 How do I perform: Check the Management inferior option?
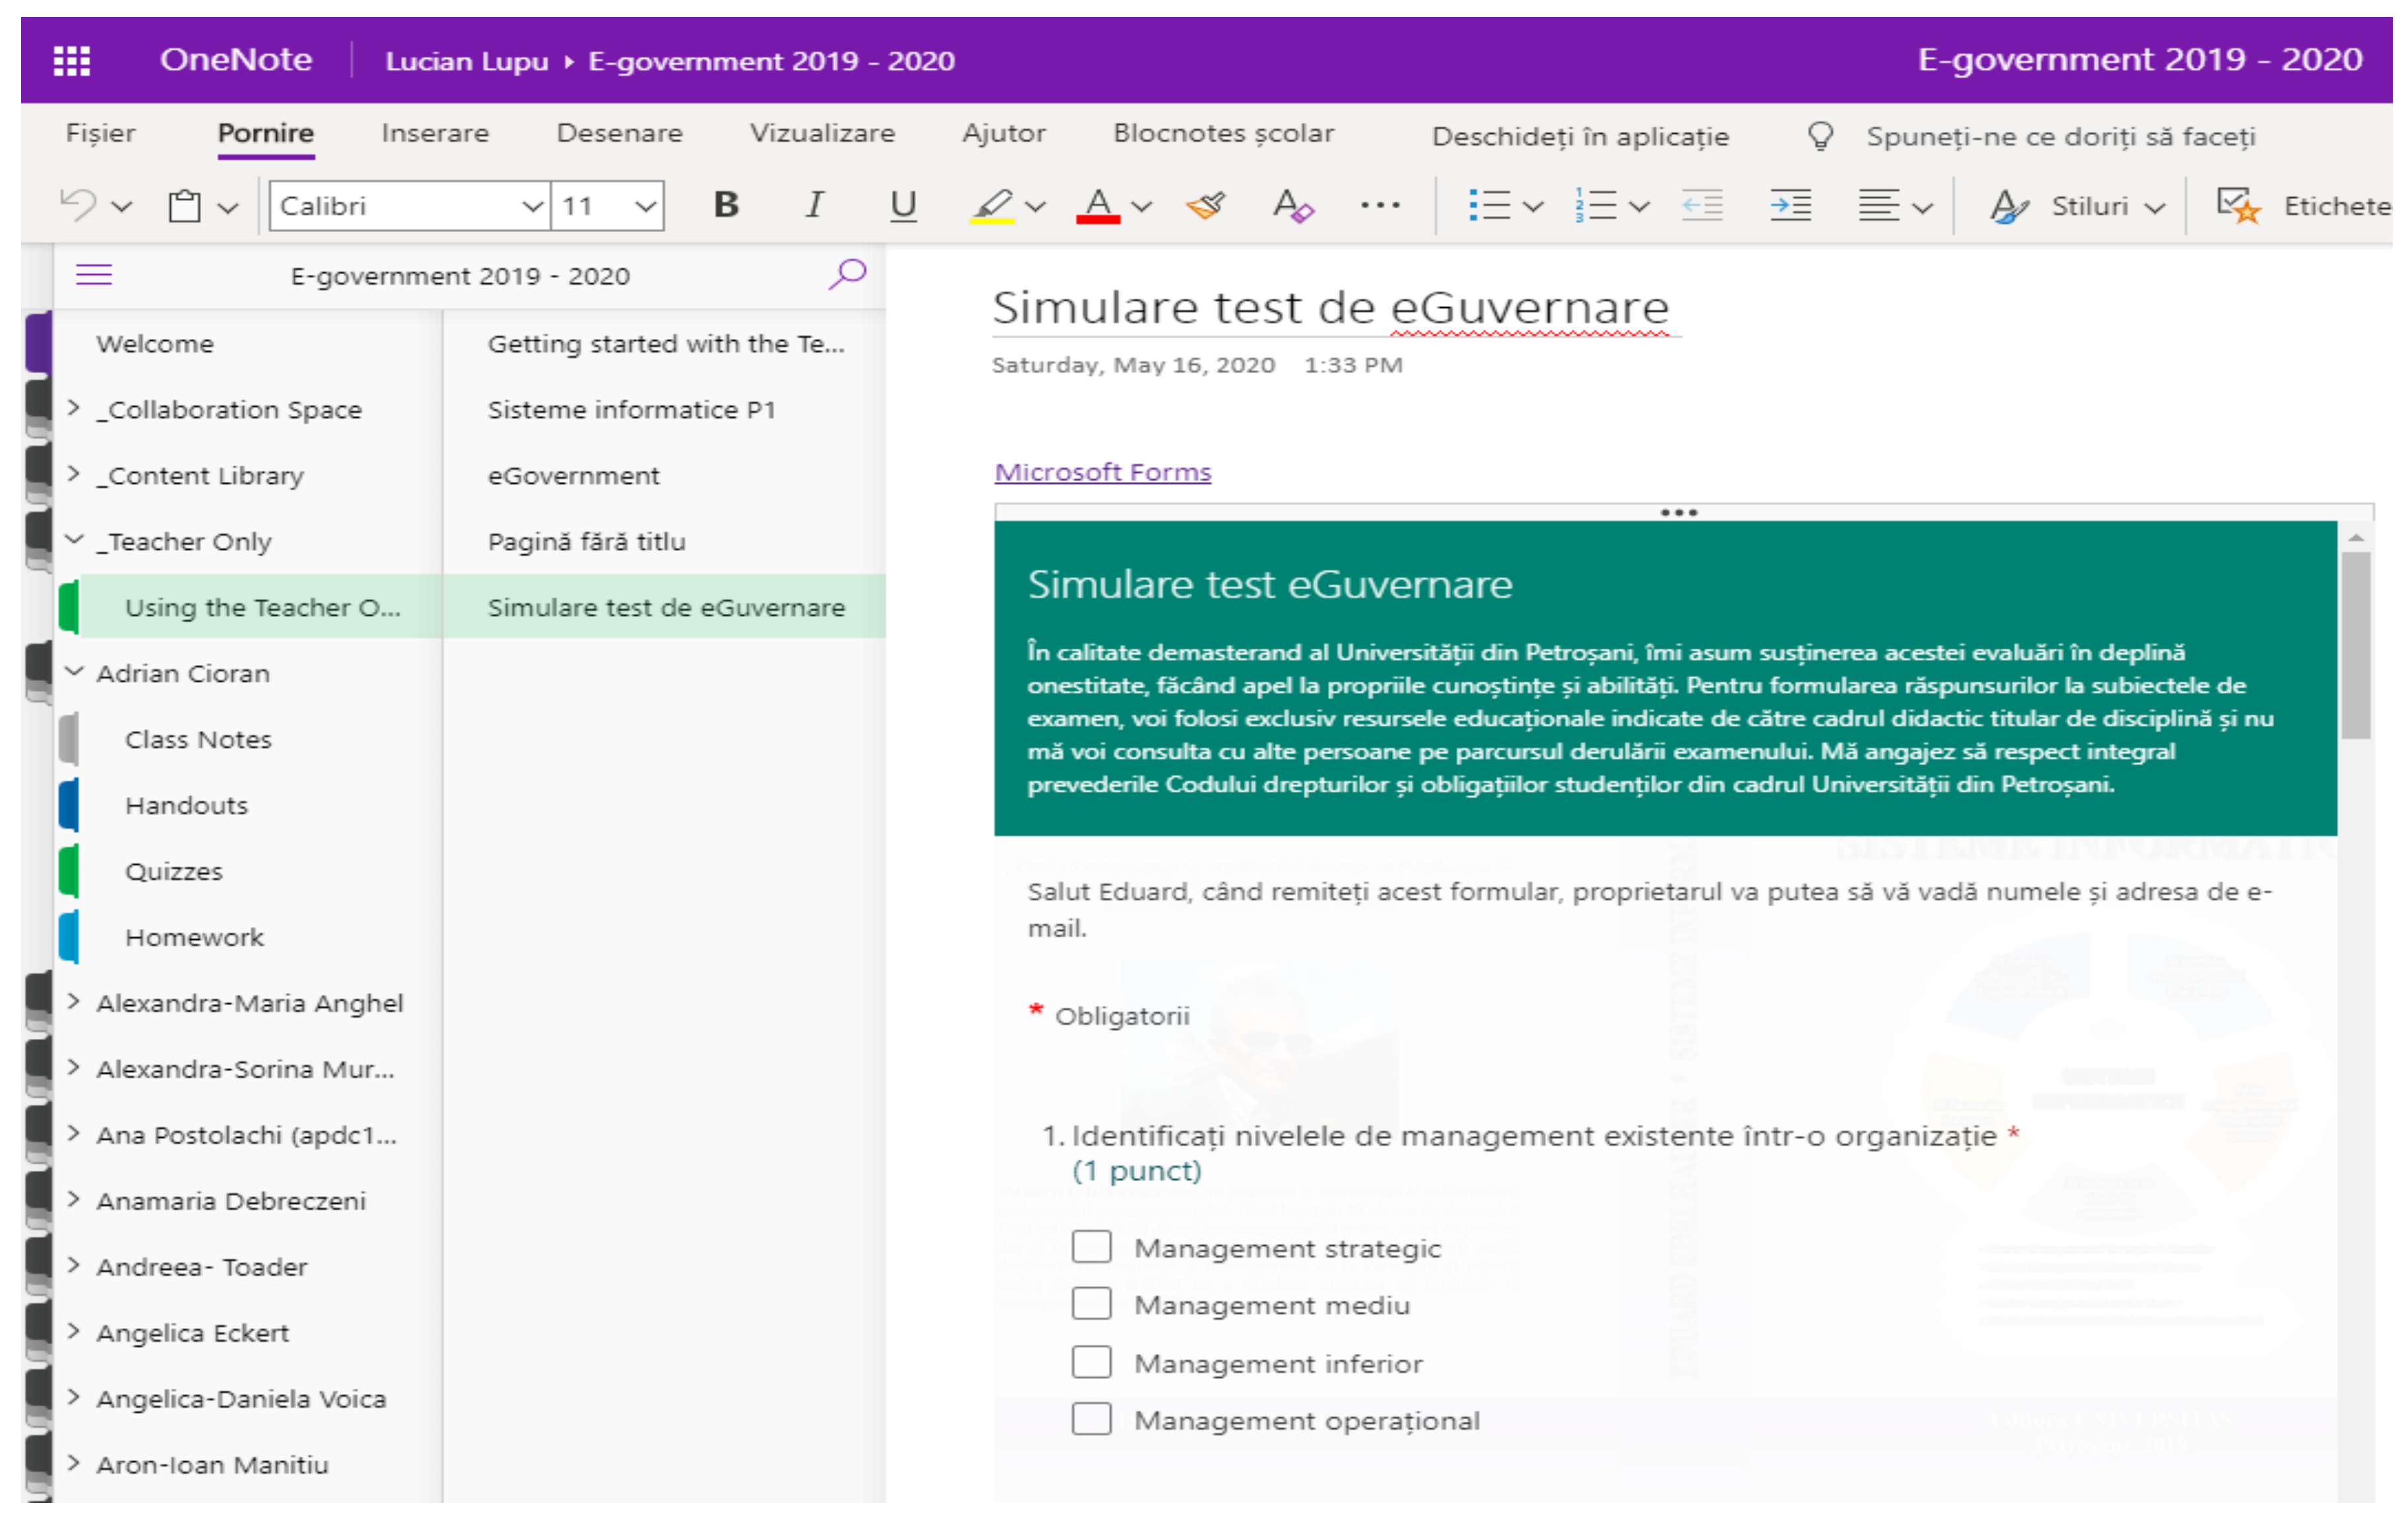tap(1091, 1362)
